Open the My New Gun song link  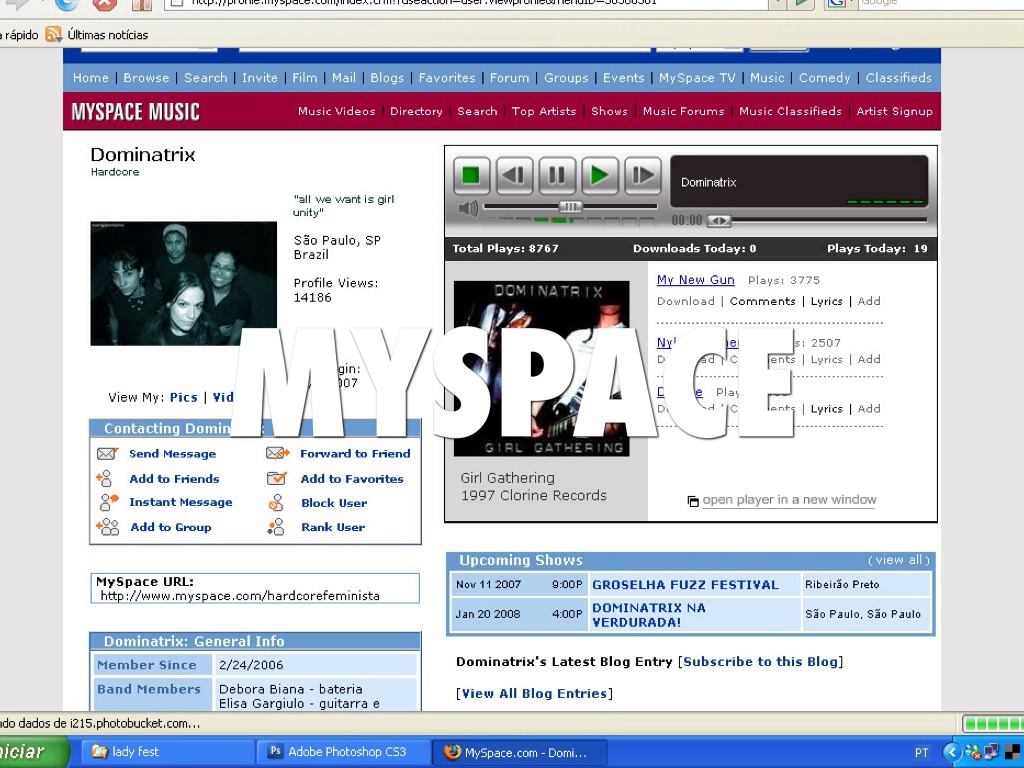(695, 280)
